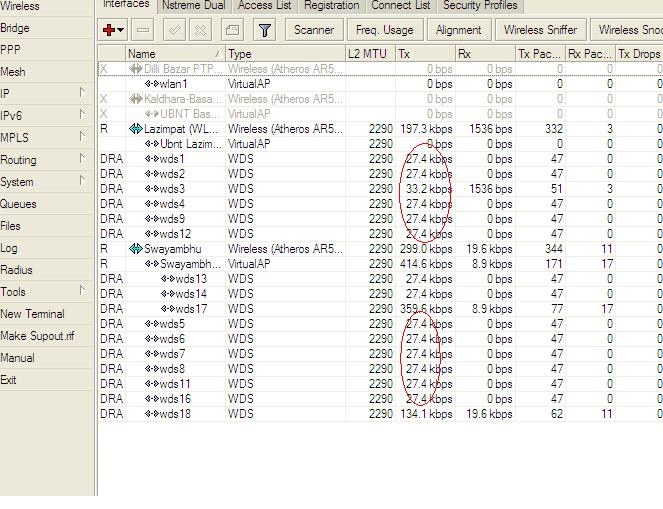Click the Filter funnel toolbar button
Viewport: 663px width, 509px height.
[265, 30]
